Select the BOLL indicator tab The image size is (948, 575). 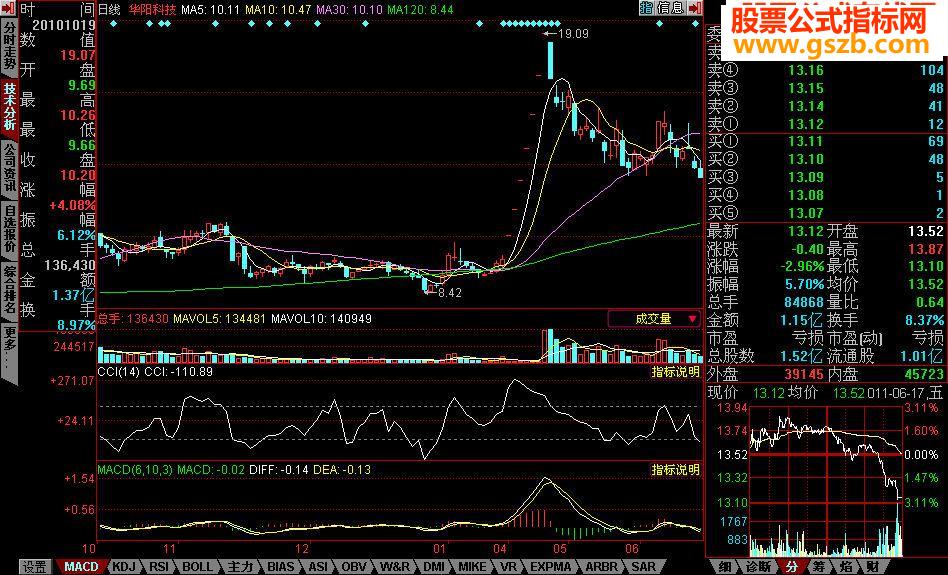[197, 567]
